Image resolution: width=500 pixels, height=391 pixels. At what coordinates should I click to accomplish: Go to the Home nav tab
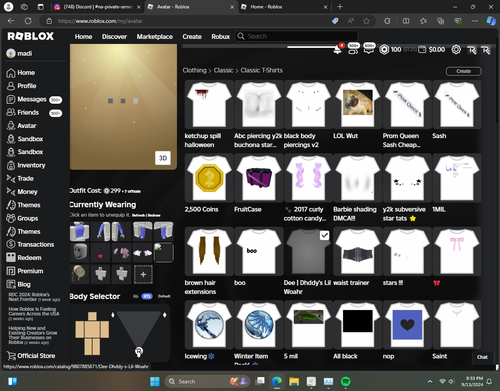(83, 36)
